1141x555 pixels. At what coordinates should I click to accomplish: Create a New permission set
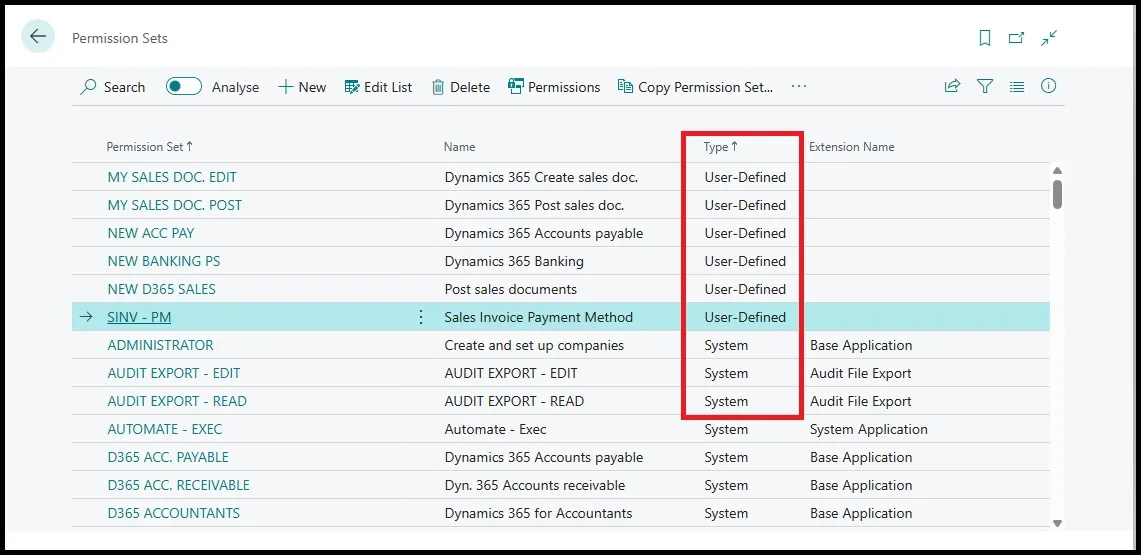[x=302, y=87]
